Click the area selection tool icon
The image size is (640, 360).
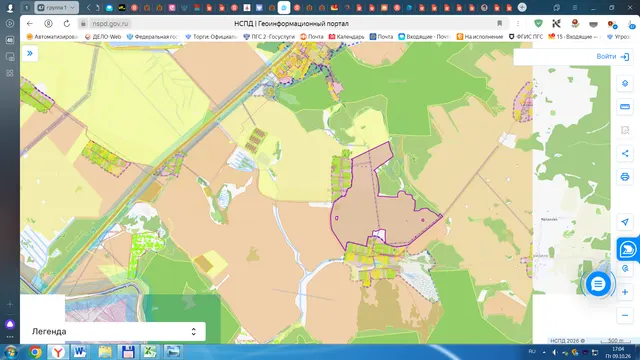(624, 130)
